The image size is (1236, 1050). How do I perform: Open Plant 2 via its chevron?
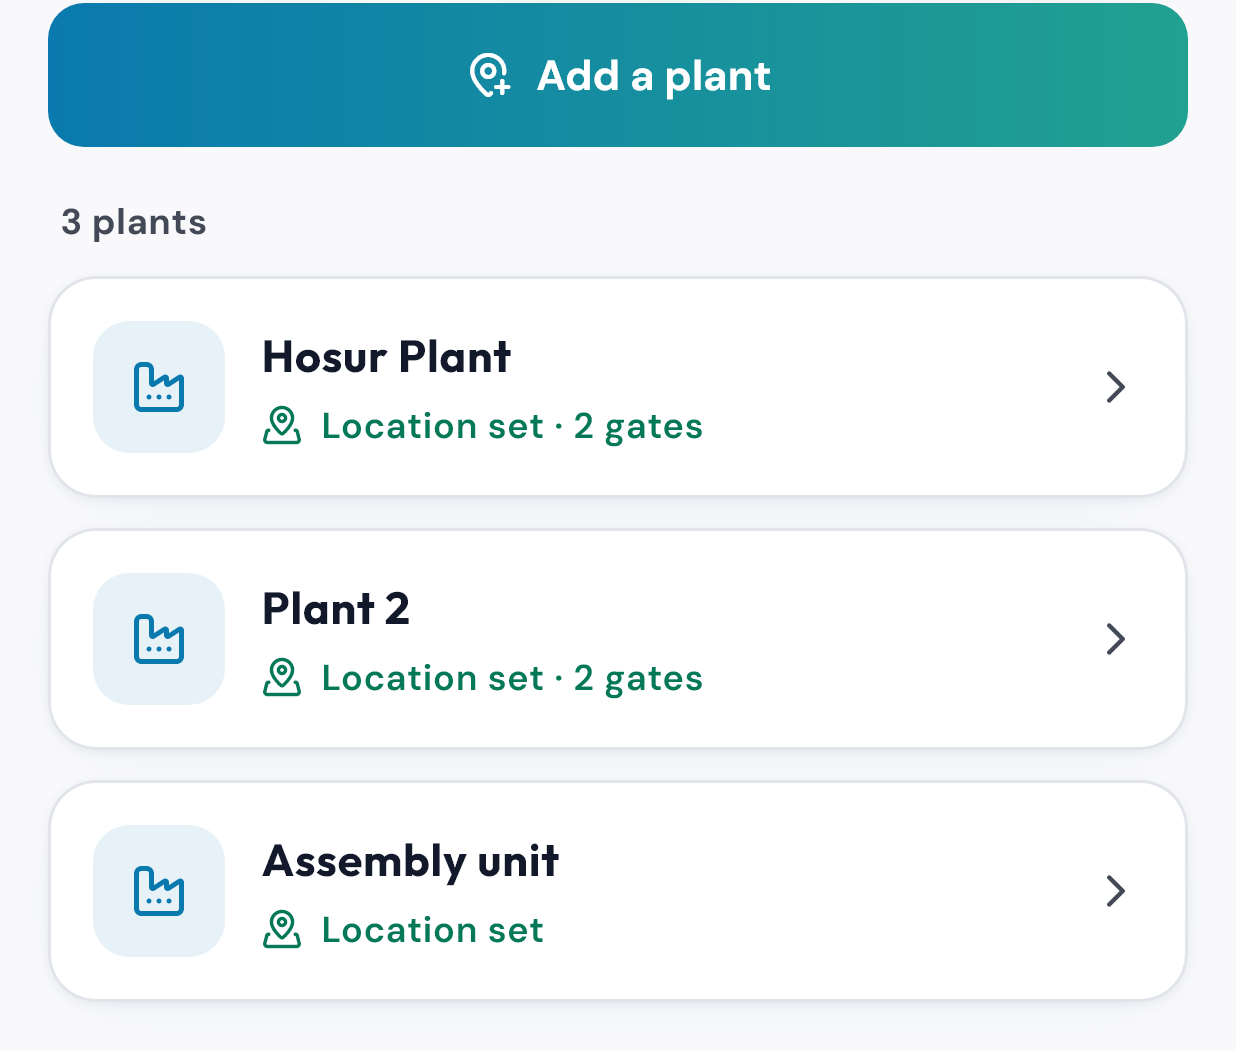coord(1116,639)
